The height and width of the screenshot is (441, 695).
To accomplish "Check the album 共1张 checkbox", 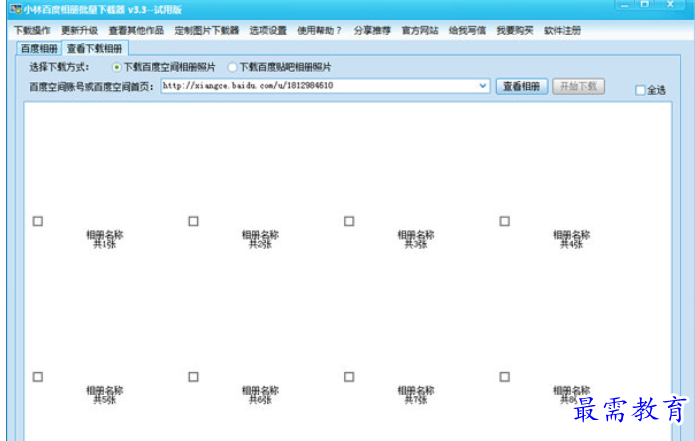I will [38, 221].
